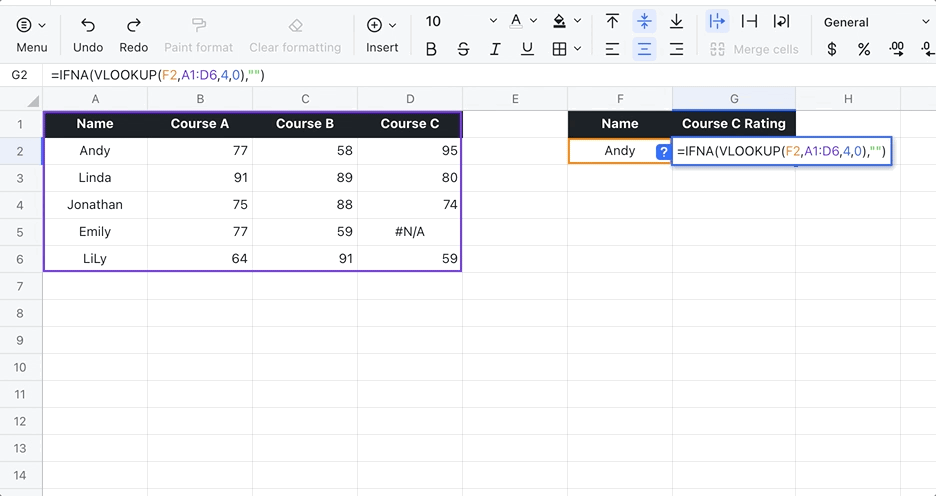Viewport: 936px width, 496px height.
Task: Open the Insert menu
Action: (x=382, y=33)
